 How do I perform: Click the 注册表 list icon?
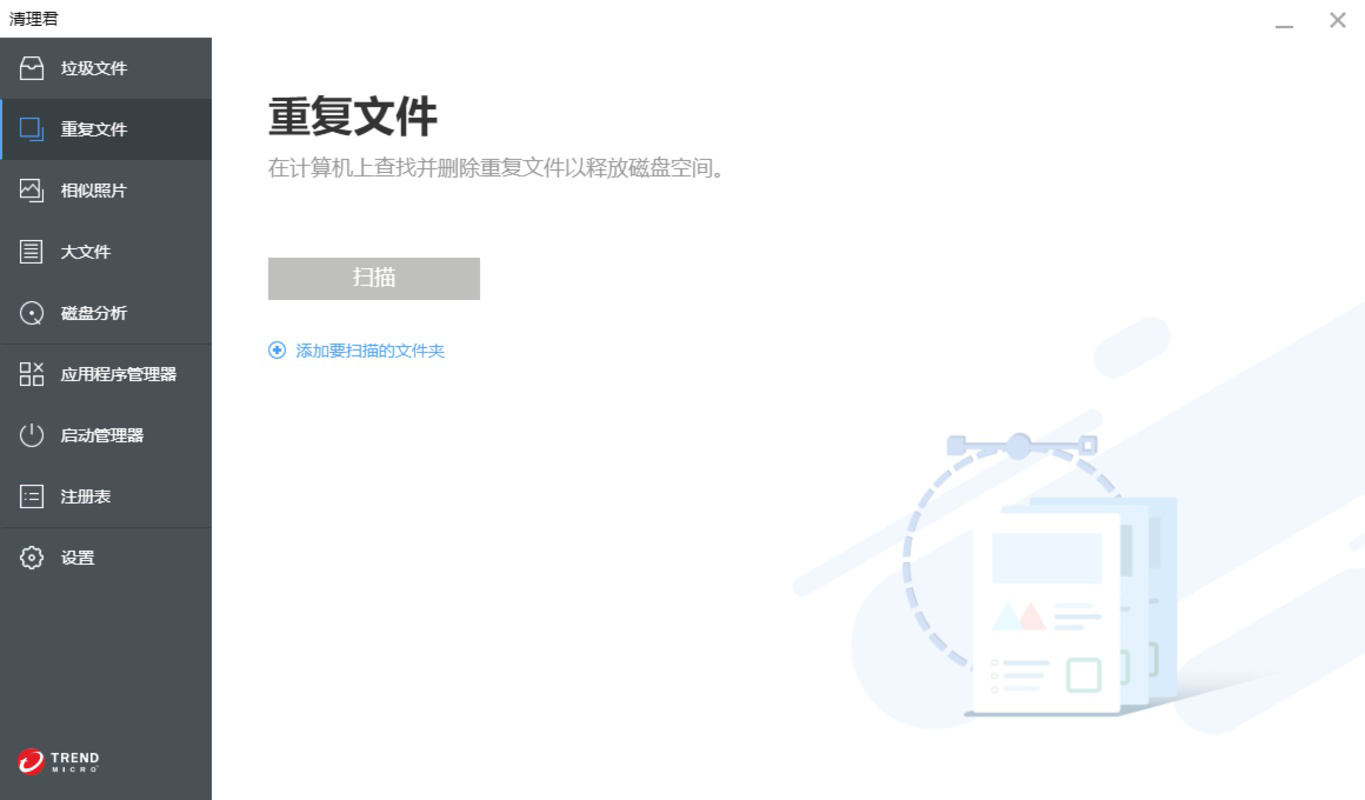coord(32,496)
